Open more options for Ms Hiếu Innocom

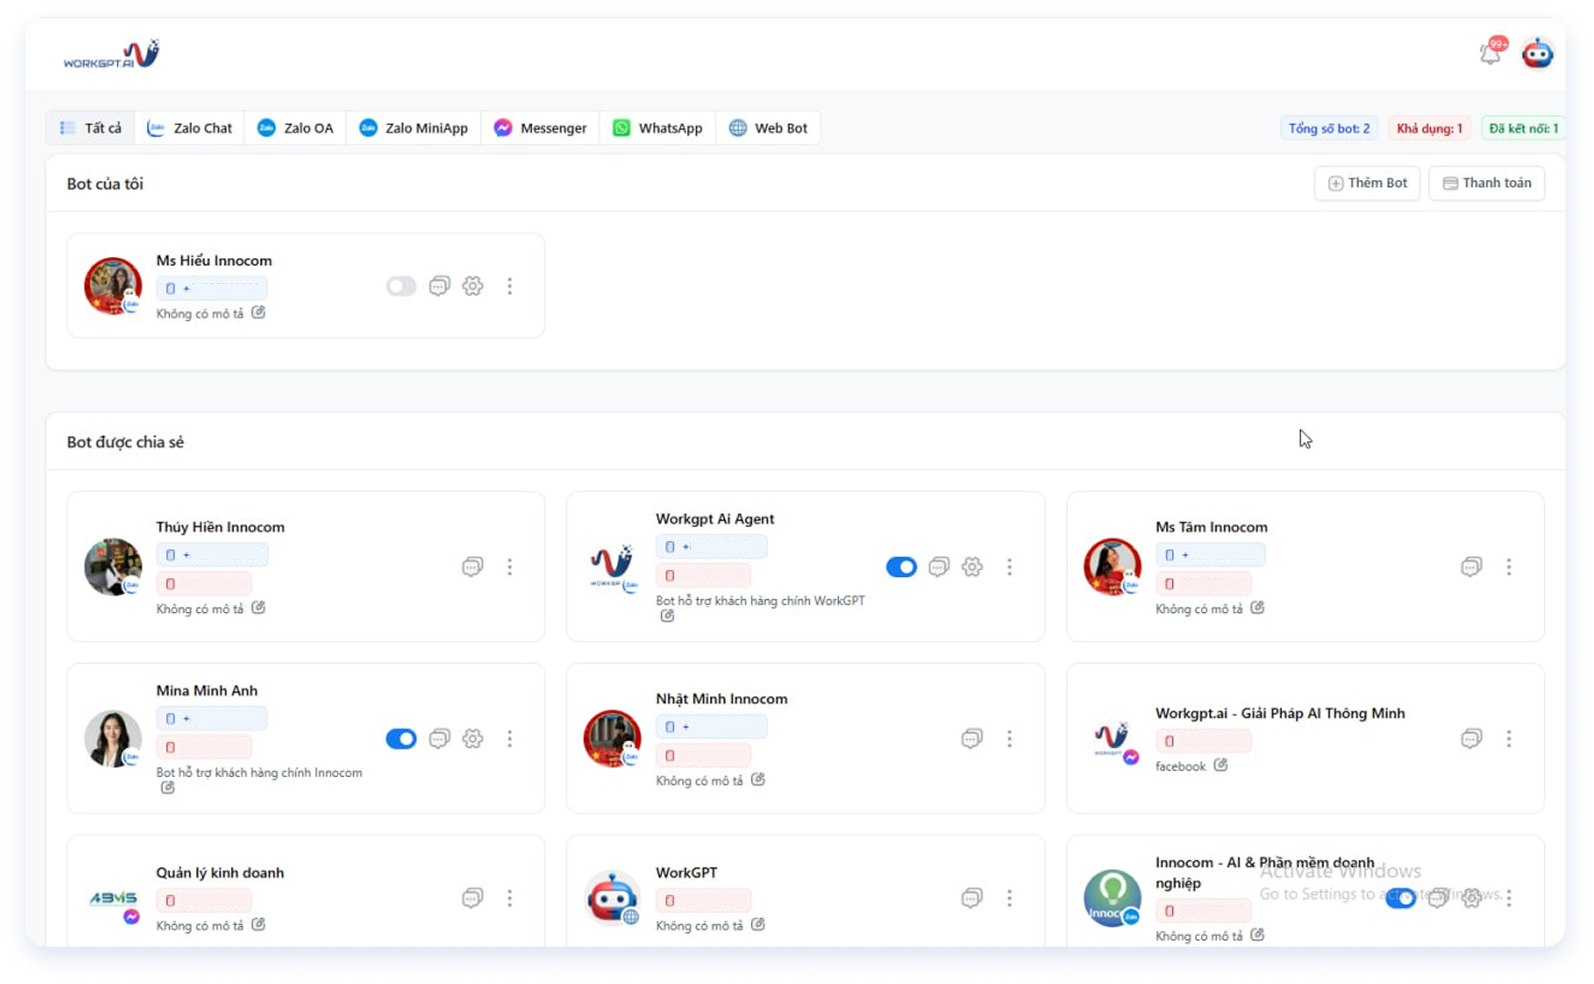click(510, 286)
